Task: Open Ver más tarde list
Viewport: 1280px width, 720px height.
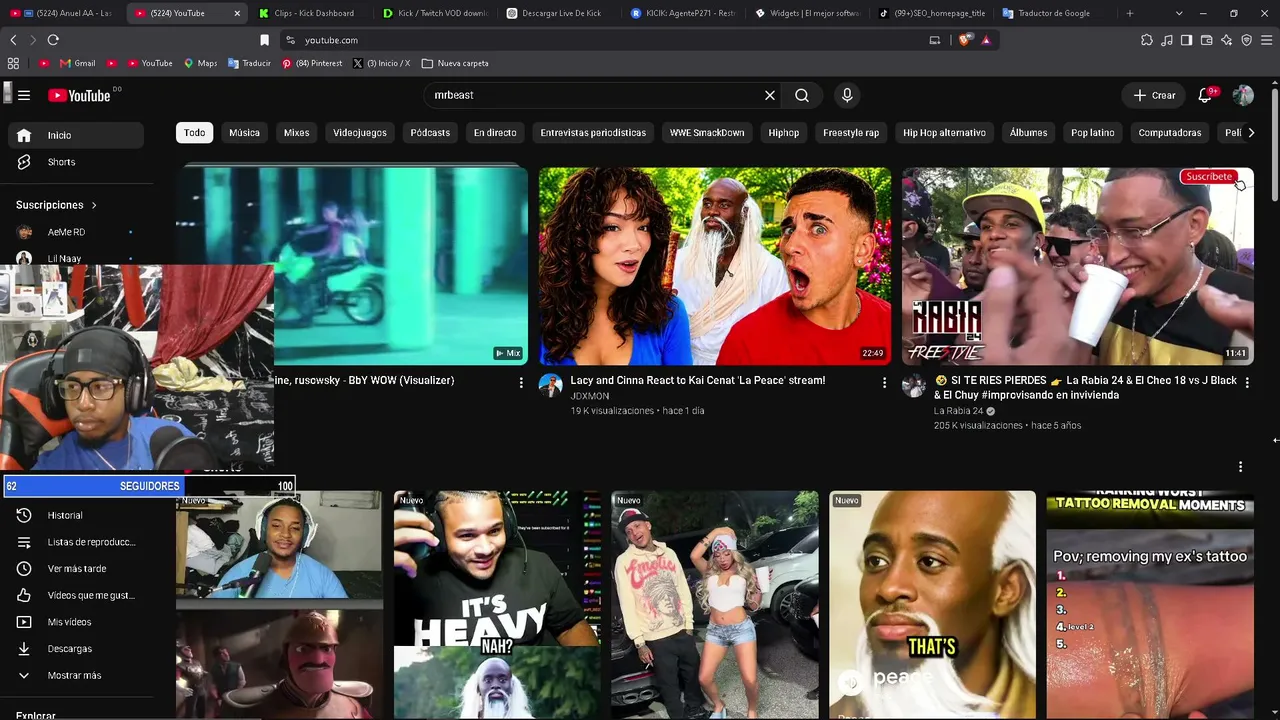Action: click(76, 569)
